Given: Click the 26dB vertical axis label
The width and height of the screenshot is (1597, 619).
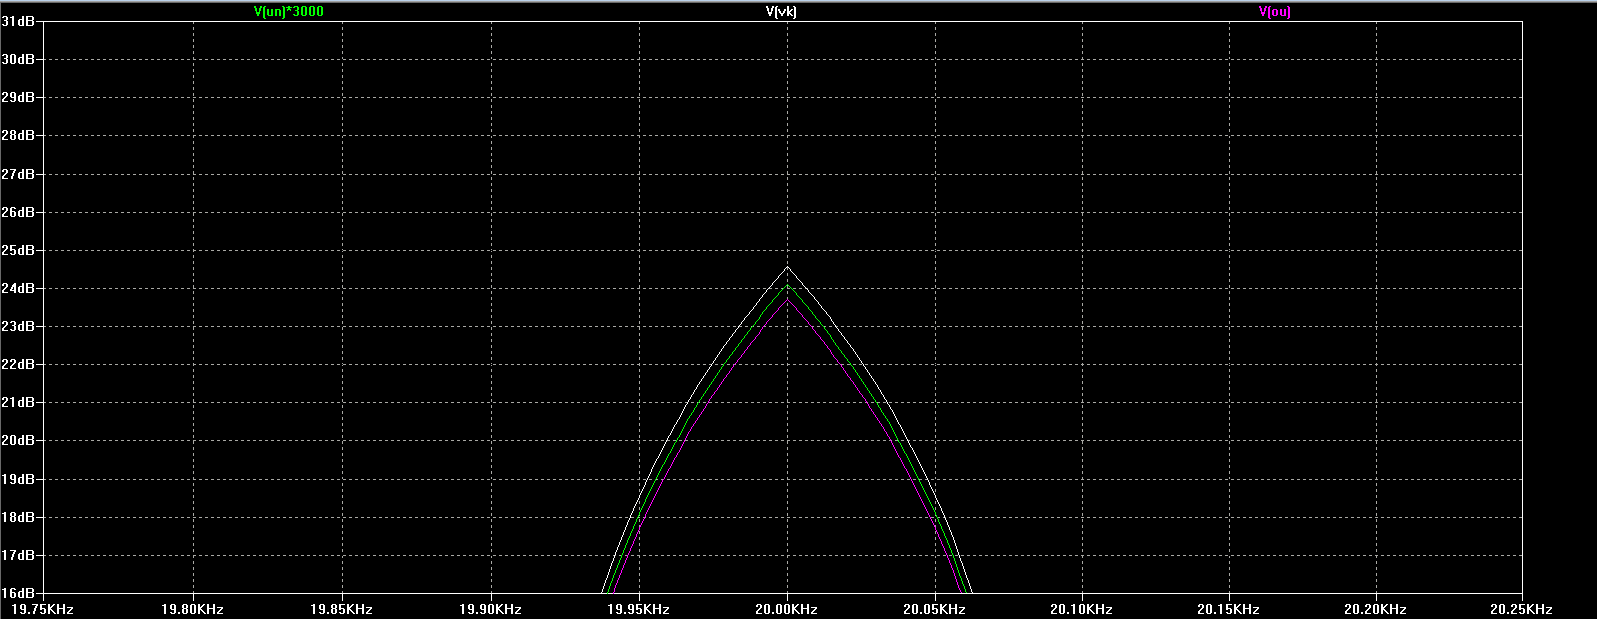Looking at the screenshot, I should 18,212.
